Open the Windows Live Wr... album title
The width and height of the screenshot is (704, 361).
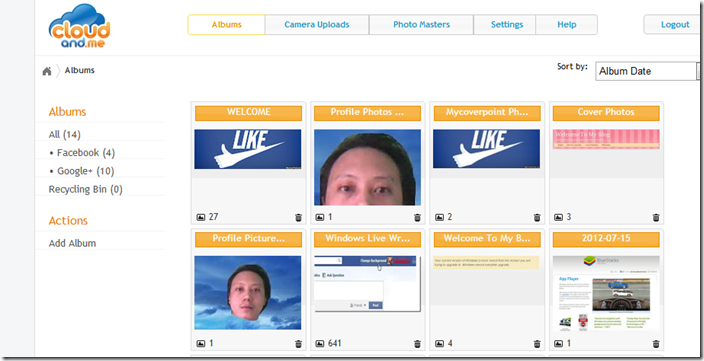[367, 239]
